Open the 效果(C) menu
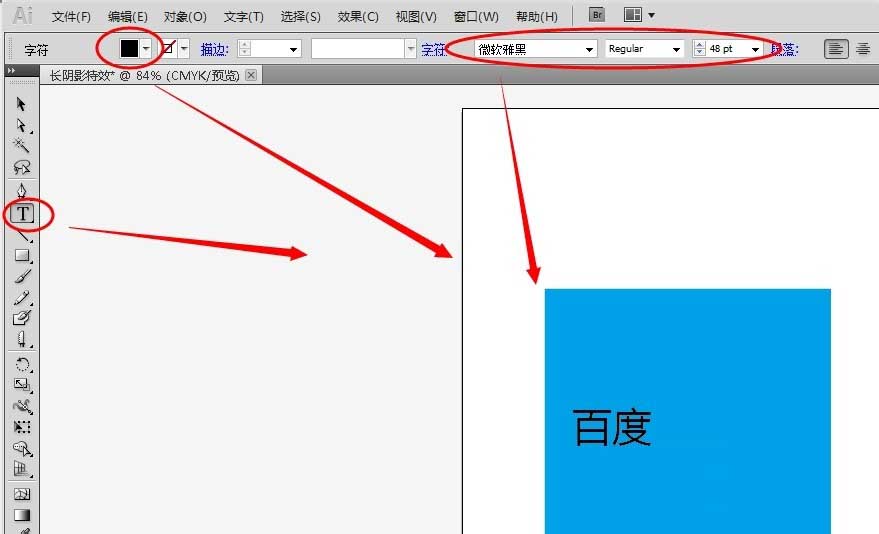The image size is (879, 534). [x=358, y=17]
